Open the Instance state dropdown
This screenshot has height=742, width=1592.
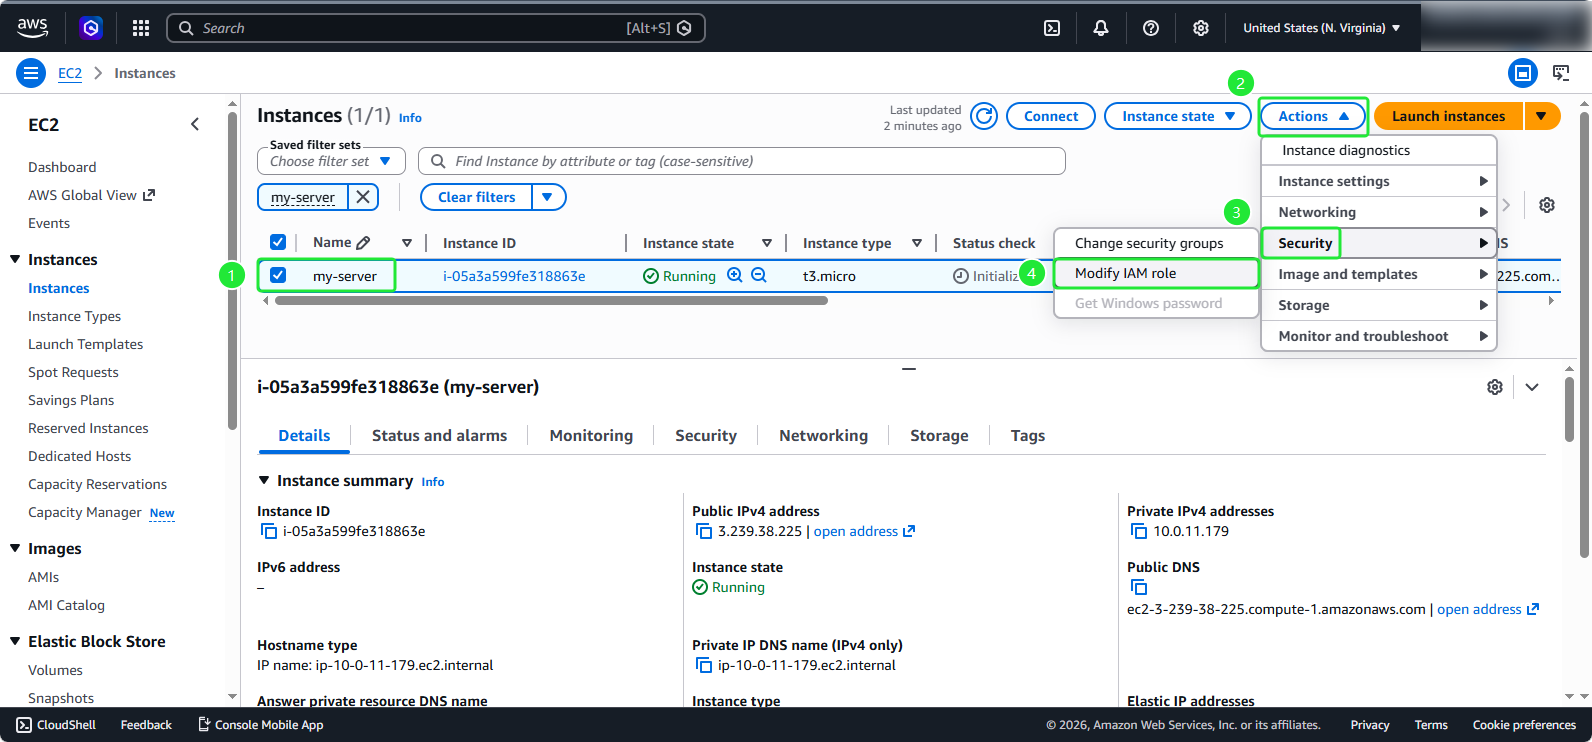pyautogui.click(x=1178, y=116)
